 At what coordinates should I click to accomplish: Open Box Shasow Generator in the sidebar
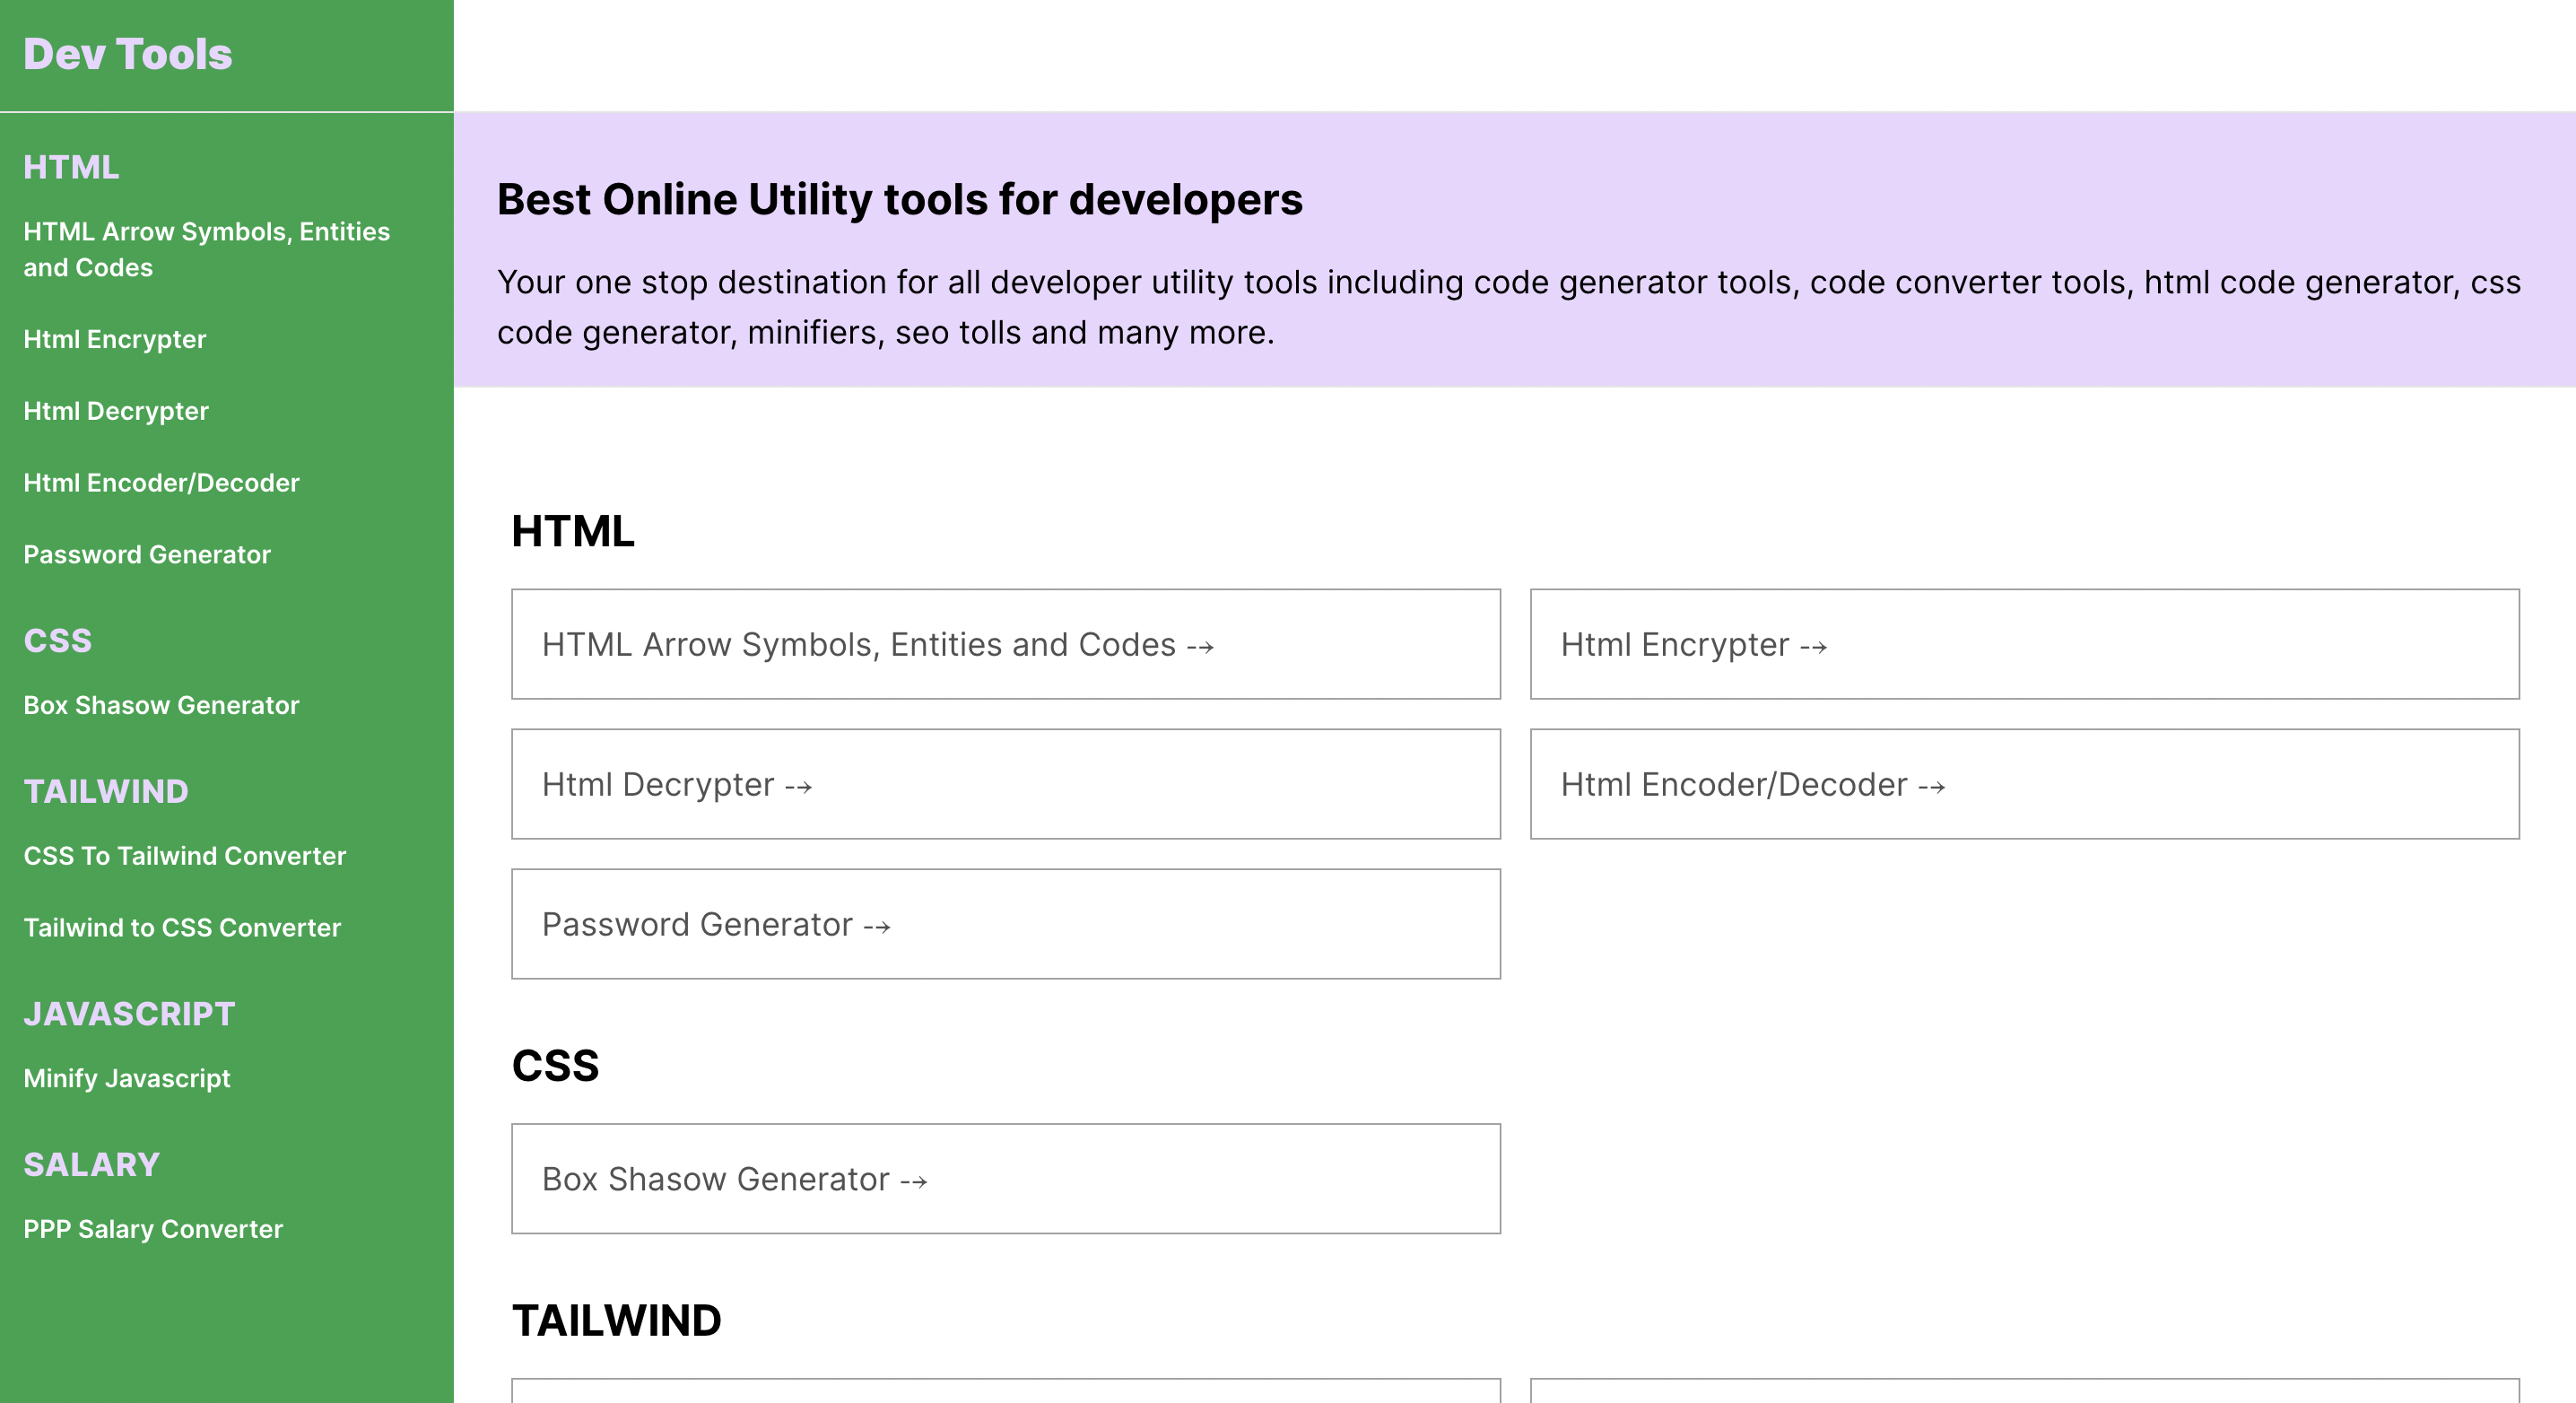click(x=161, y=705)
